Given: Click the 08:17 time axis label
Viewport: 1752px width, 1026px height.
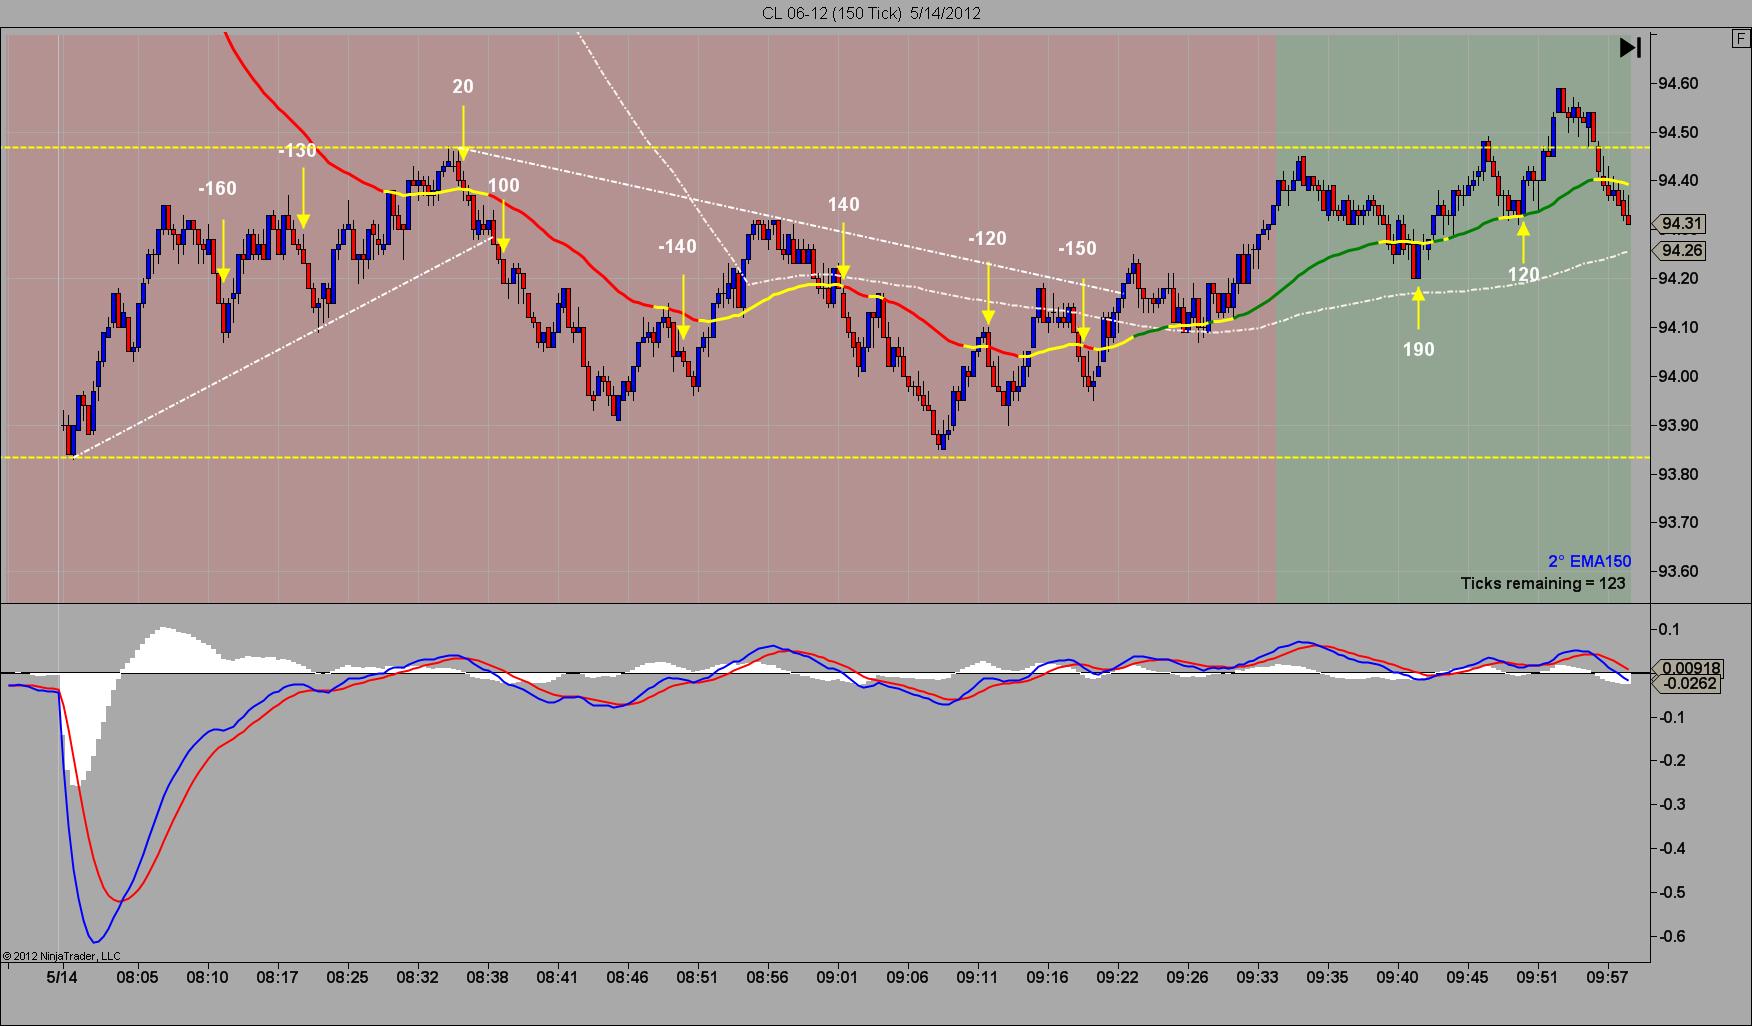Looking at the screenshot, I should point(277,977).
